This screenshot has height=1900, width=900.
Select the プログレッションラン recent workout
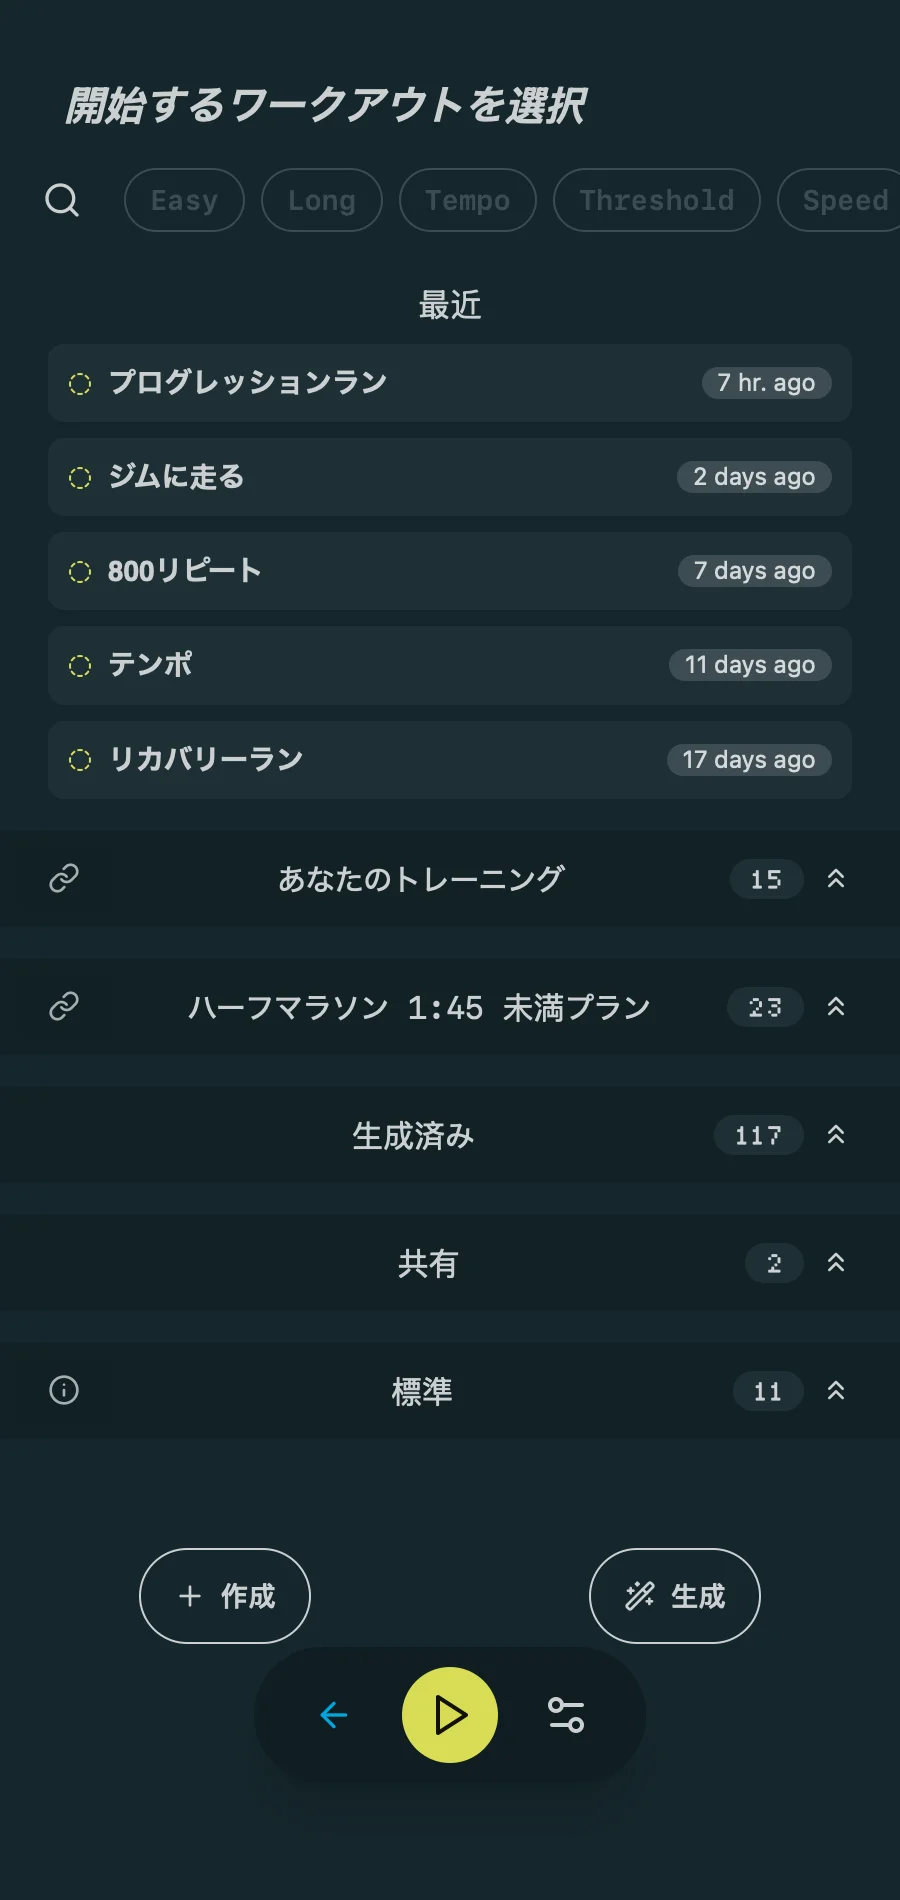(x=449, y=383)
